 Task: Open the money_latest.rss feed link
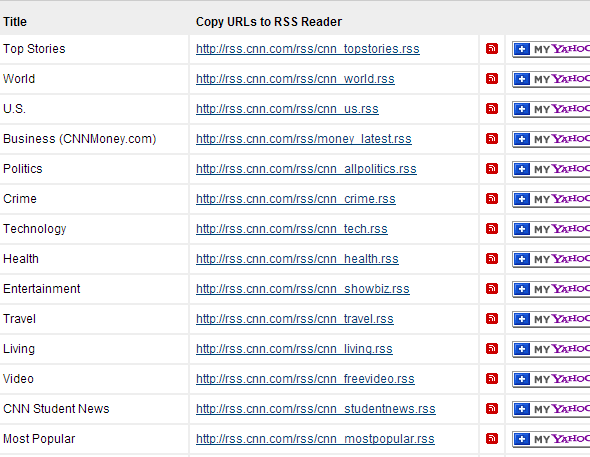coord(304,139)
